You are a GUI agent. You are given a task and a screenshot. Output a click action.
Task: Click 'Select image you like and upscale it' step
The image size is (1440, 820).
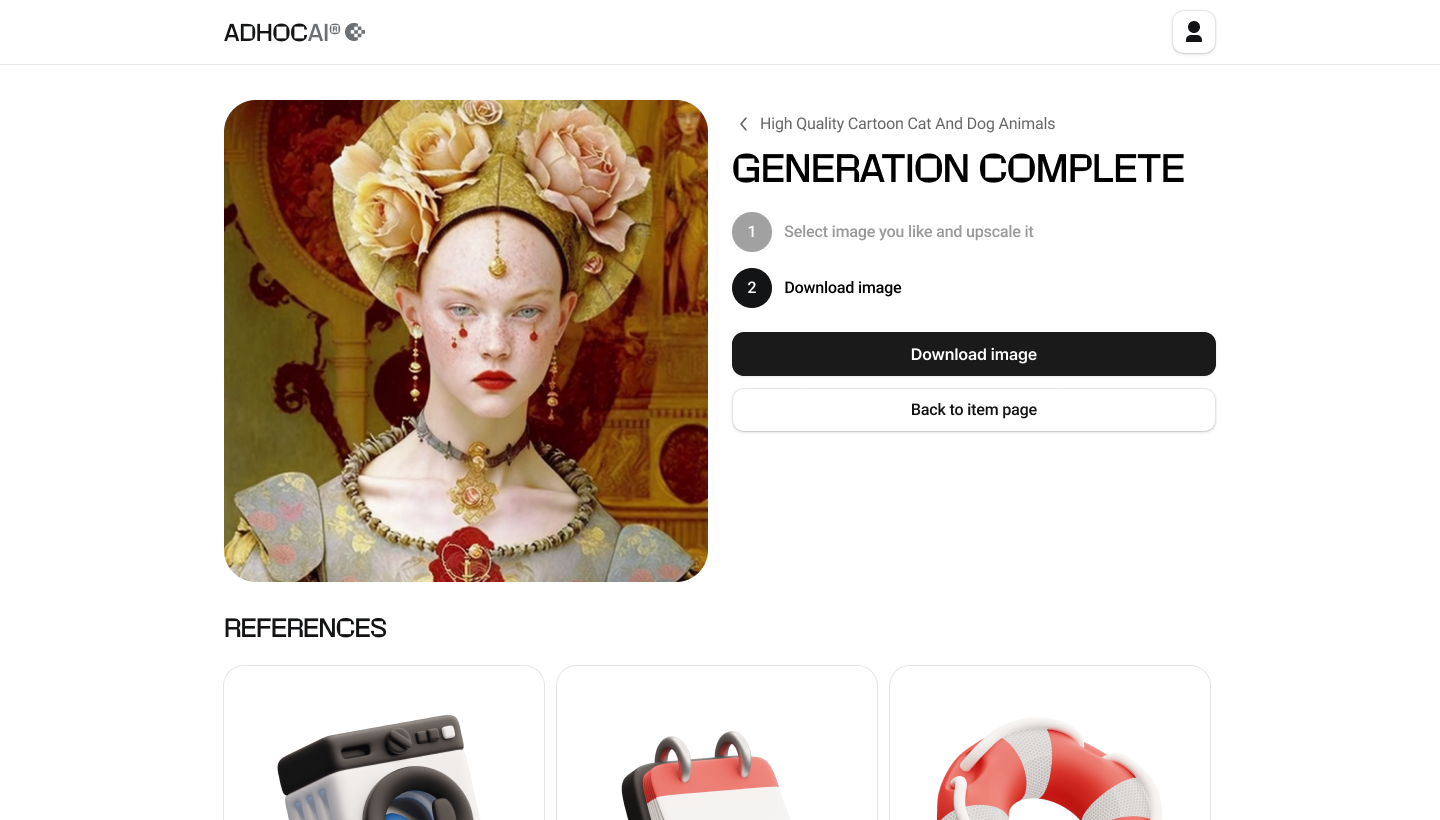click(908, 232)
